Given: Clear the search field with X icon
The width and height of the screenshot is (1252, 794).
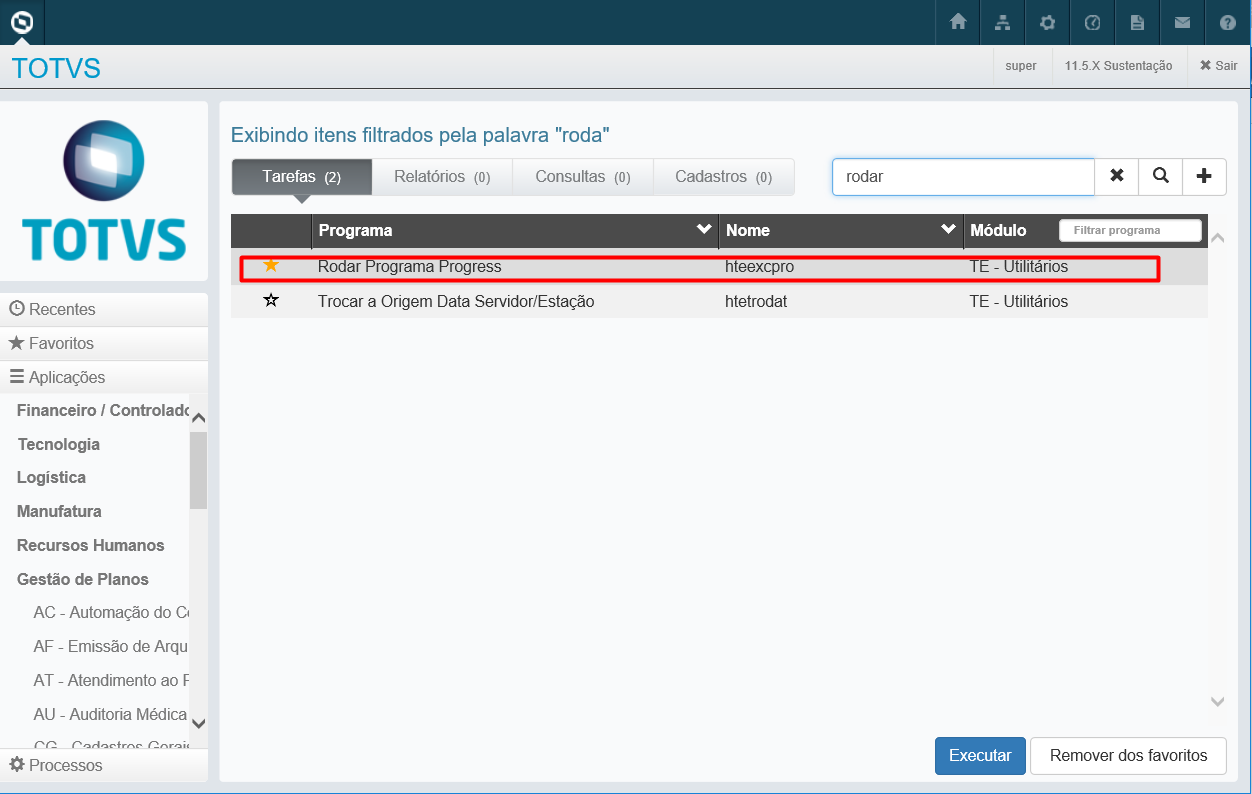Looking at the screenshot, I should point(1117,176).
